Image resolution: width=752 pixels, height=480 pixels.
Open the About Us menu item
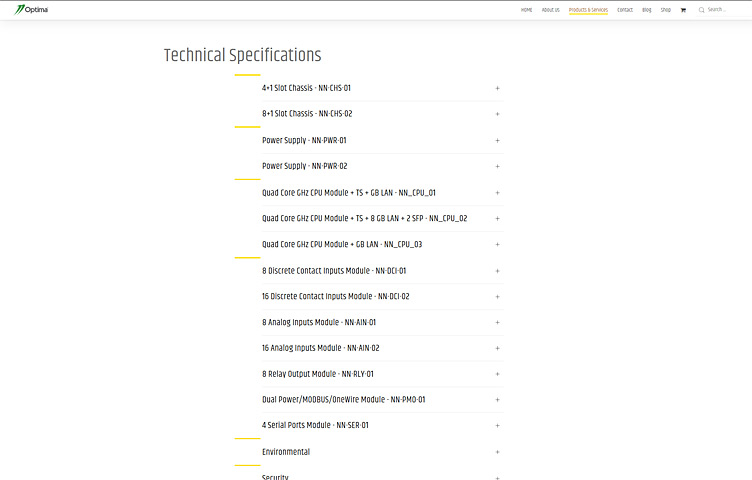pos(551,10)
